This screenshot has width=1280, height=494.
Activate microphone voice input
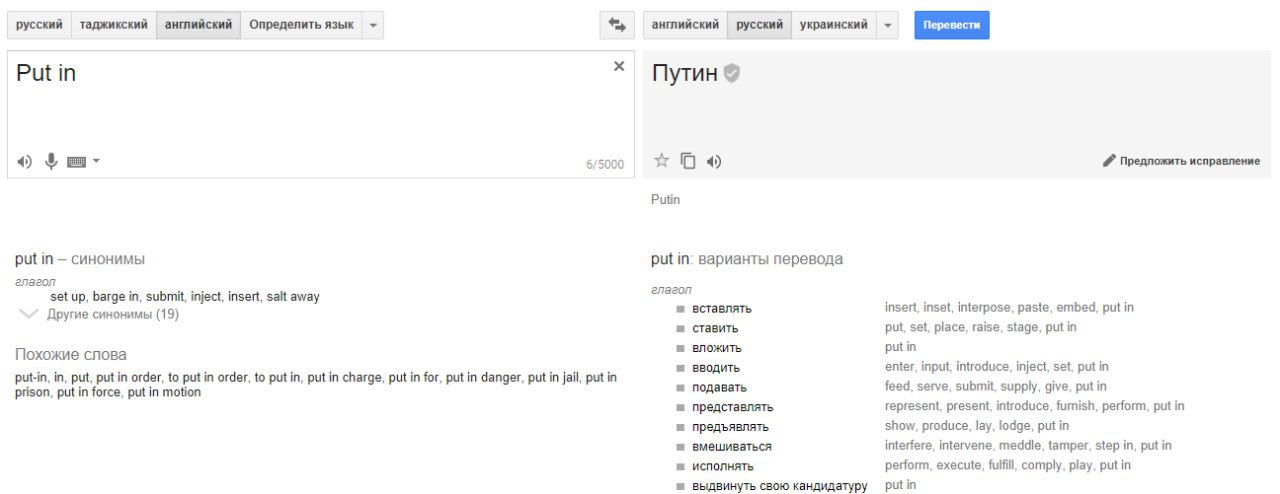51,161
